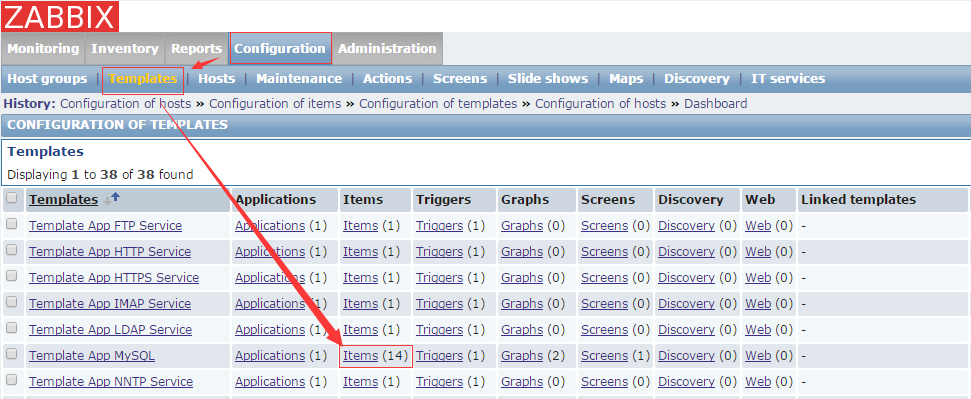Open Template App FTP Service
Image resolution: width=971 pixels, height=399 pixels.
tap(105, 226)
